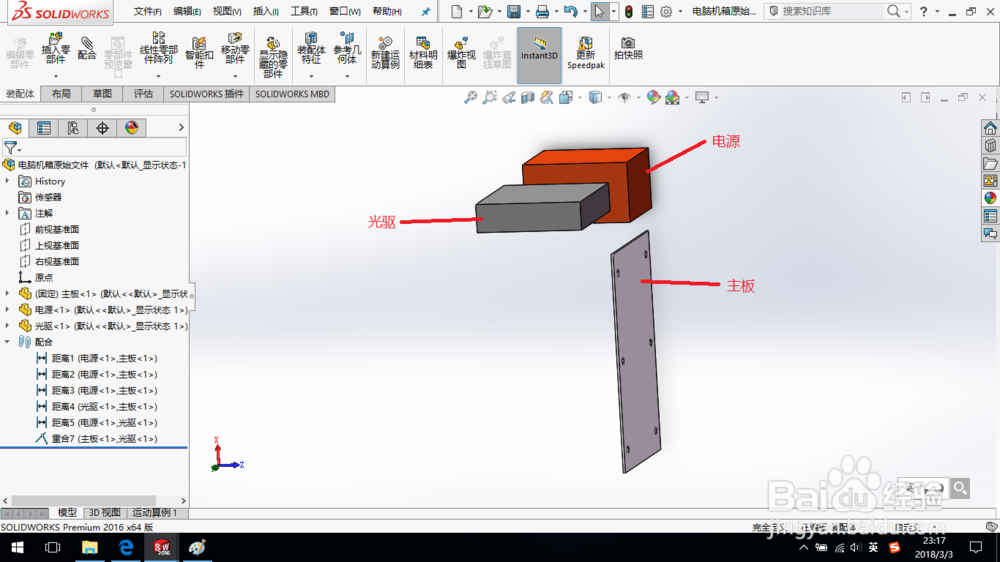
Task: Click Exploded View tool
Action: [x=461, y=53]
